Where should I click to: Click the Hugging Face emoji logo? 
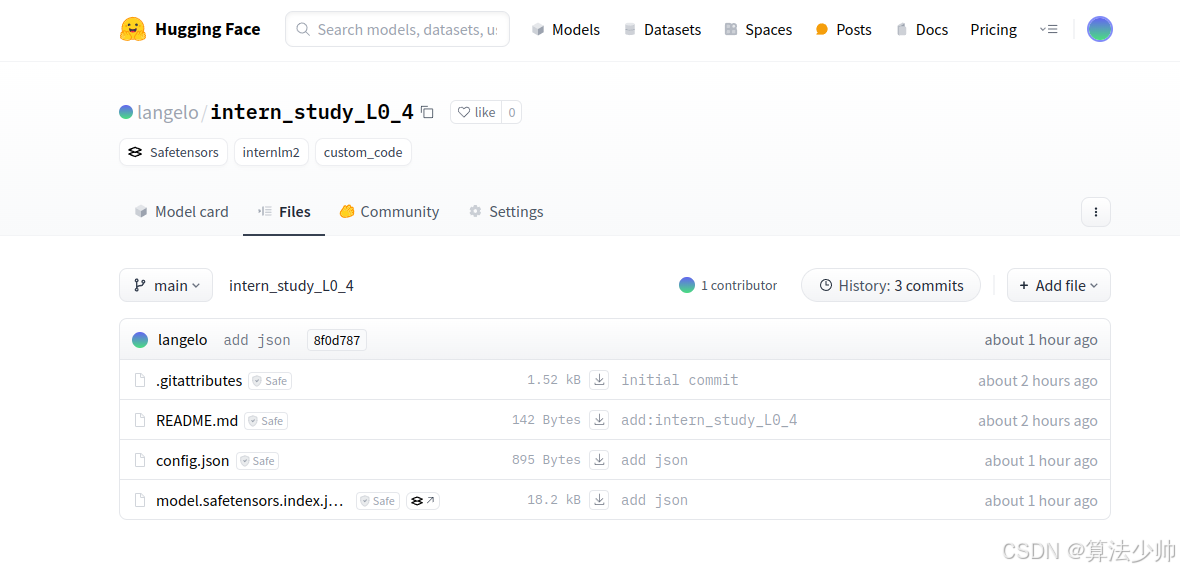point(132,29)
